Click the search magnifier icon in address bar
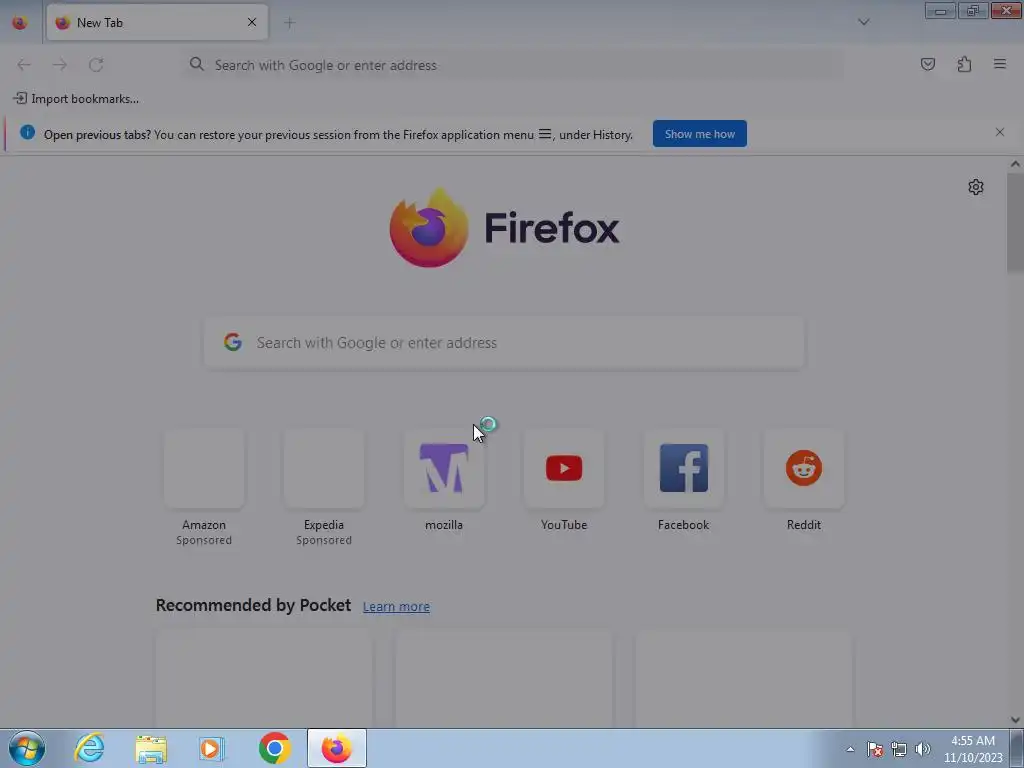The image size is (1024, 768). (197, 64)
